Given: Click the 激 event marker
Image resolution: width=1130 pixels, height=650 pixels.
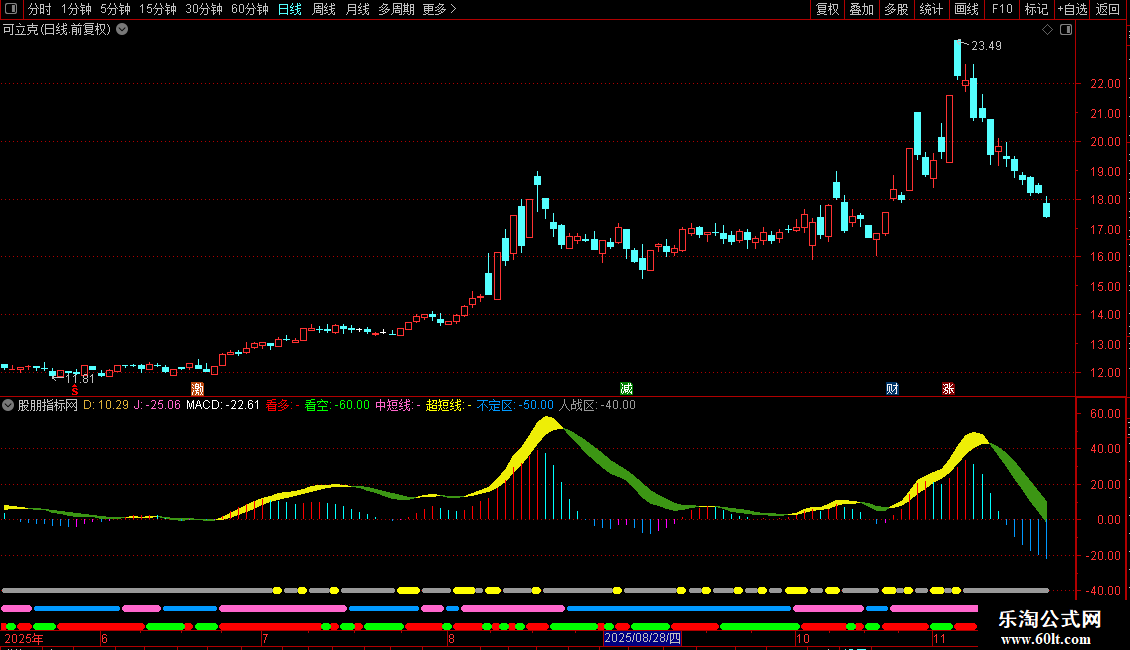Looking at the screenshot, I should [197, 389].
